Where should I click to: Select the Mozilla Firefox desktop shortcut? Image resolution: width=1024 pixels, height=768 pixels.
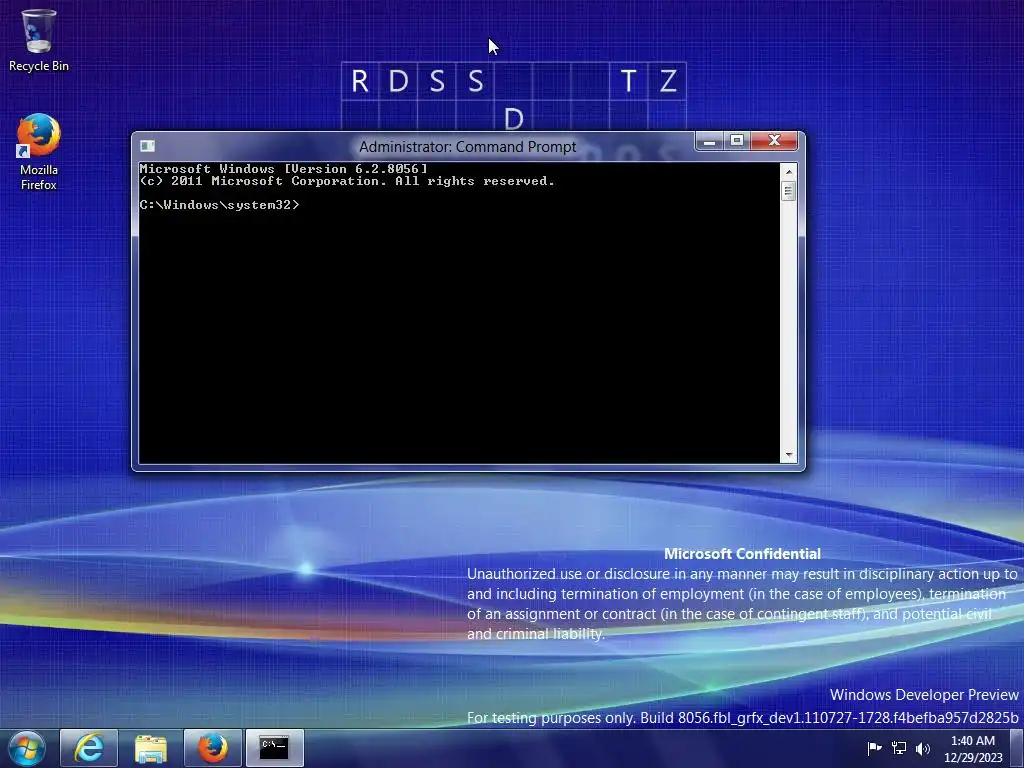coord(39,152)
